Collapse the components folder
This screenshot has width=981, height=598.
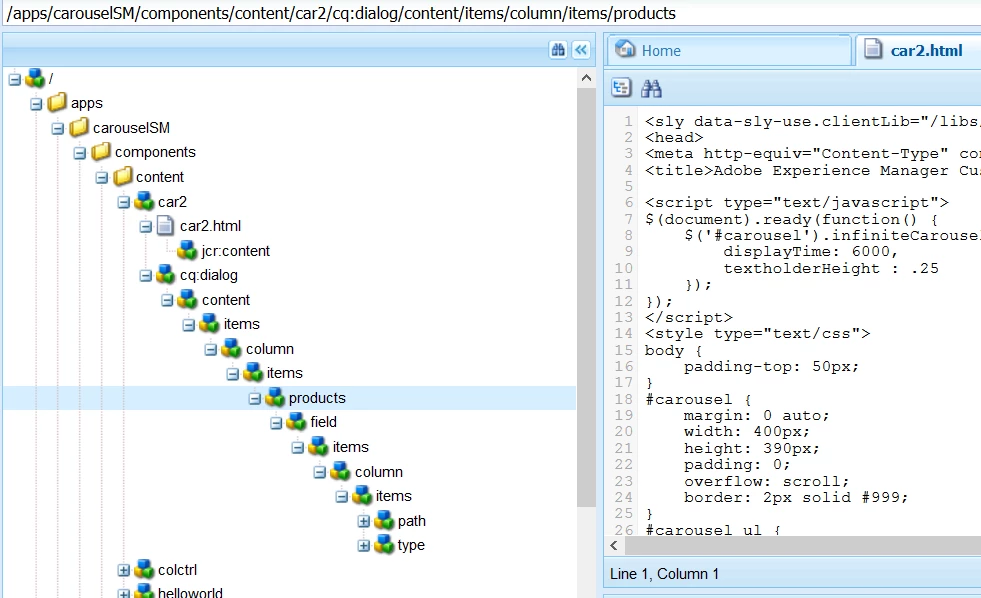click(x=79, y=153)
